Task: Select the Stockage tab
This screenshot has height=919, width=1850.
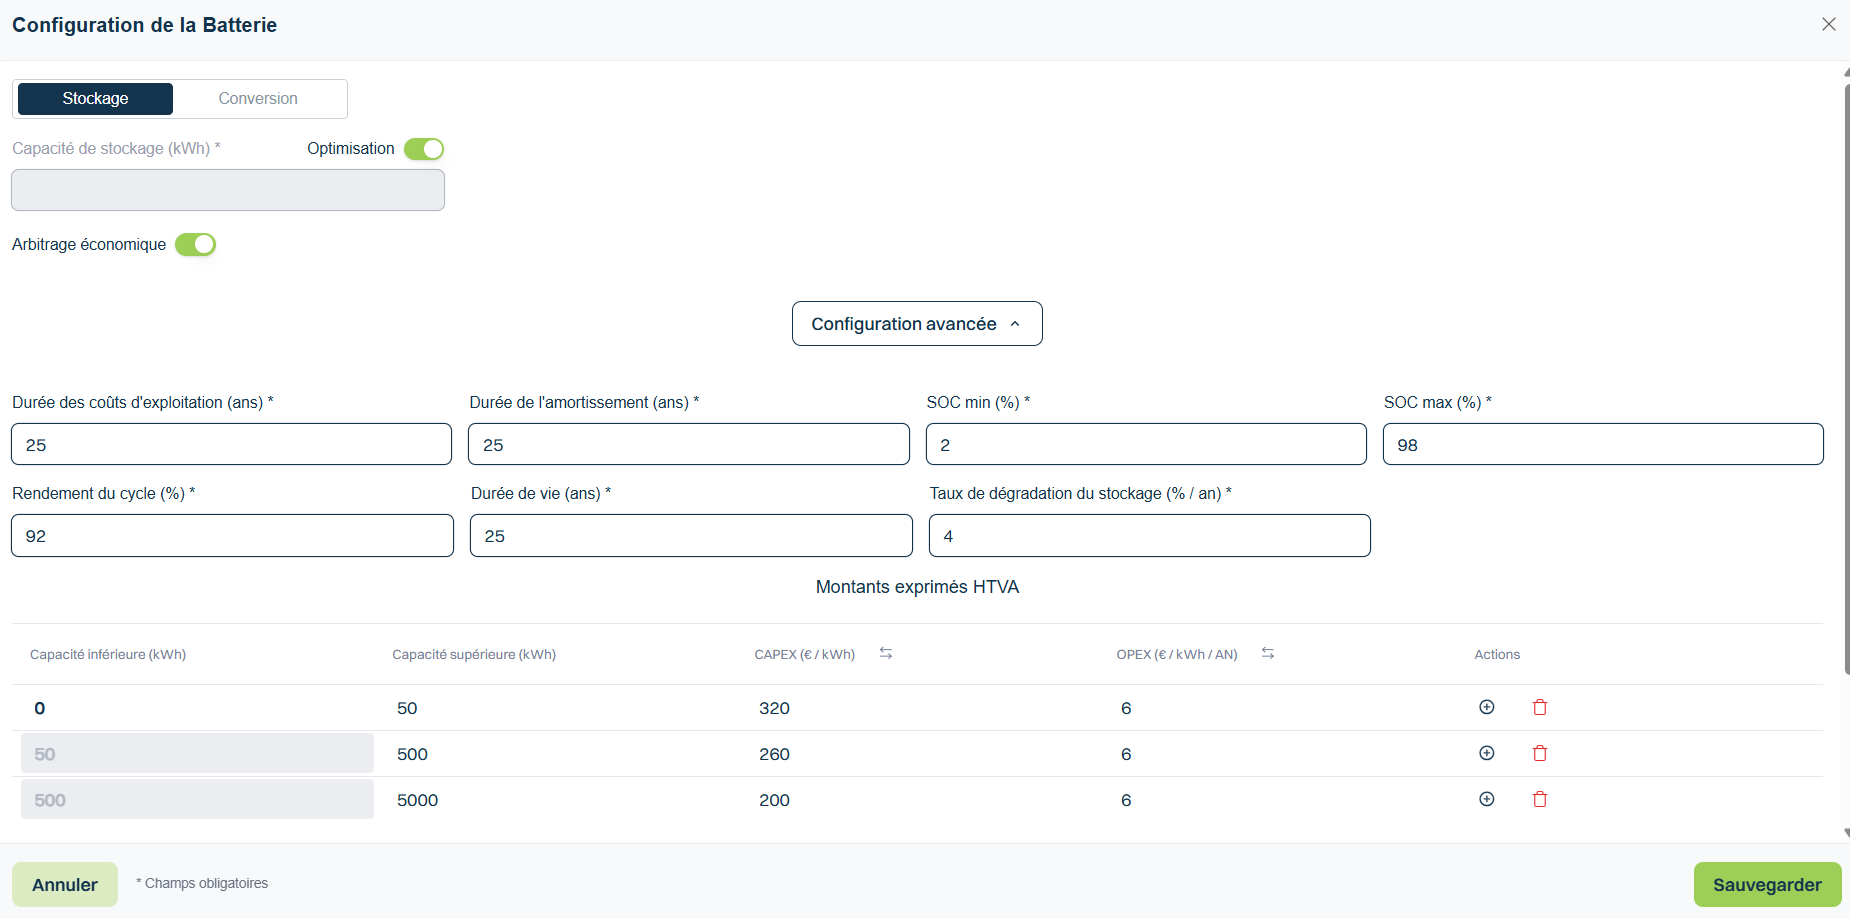Action: 95,99
